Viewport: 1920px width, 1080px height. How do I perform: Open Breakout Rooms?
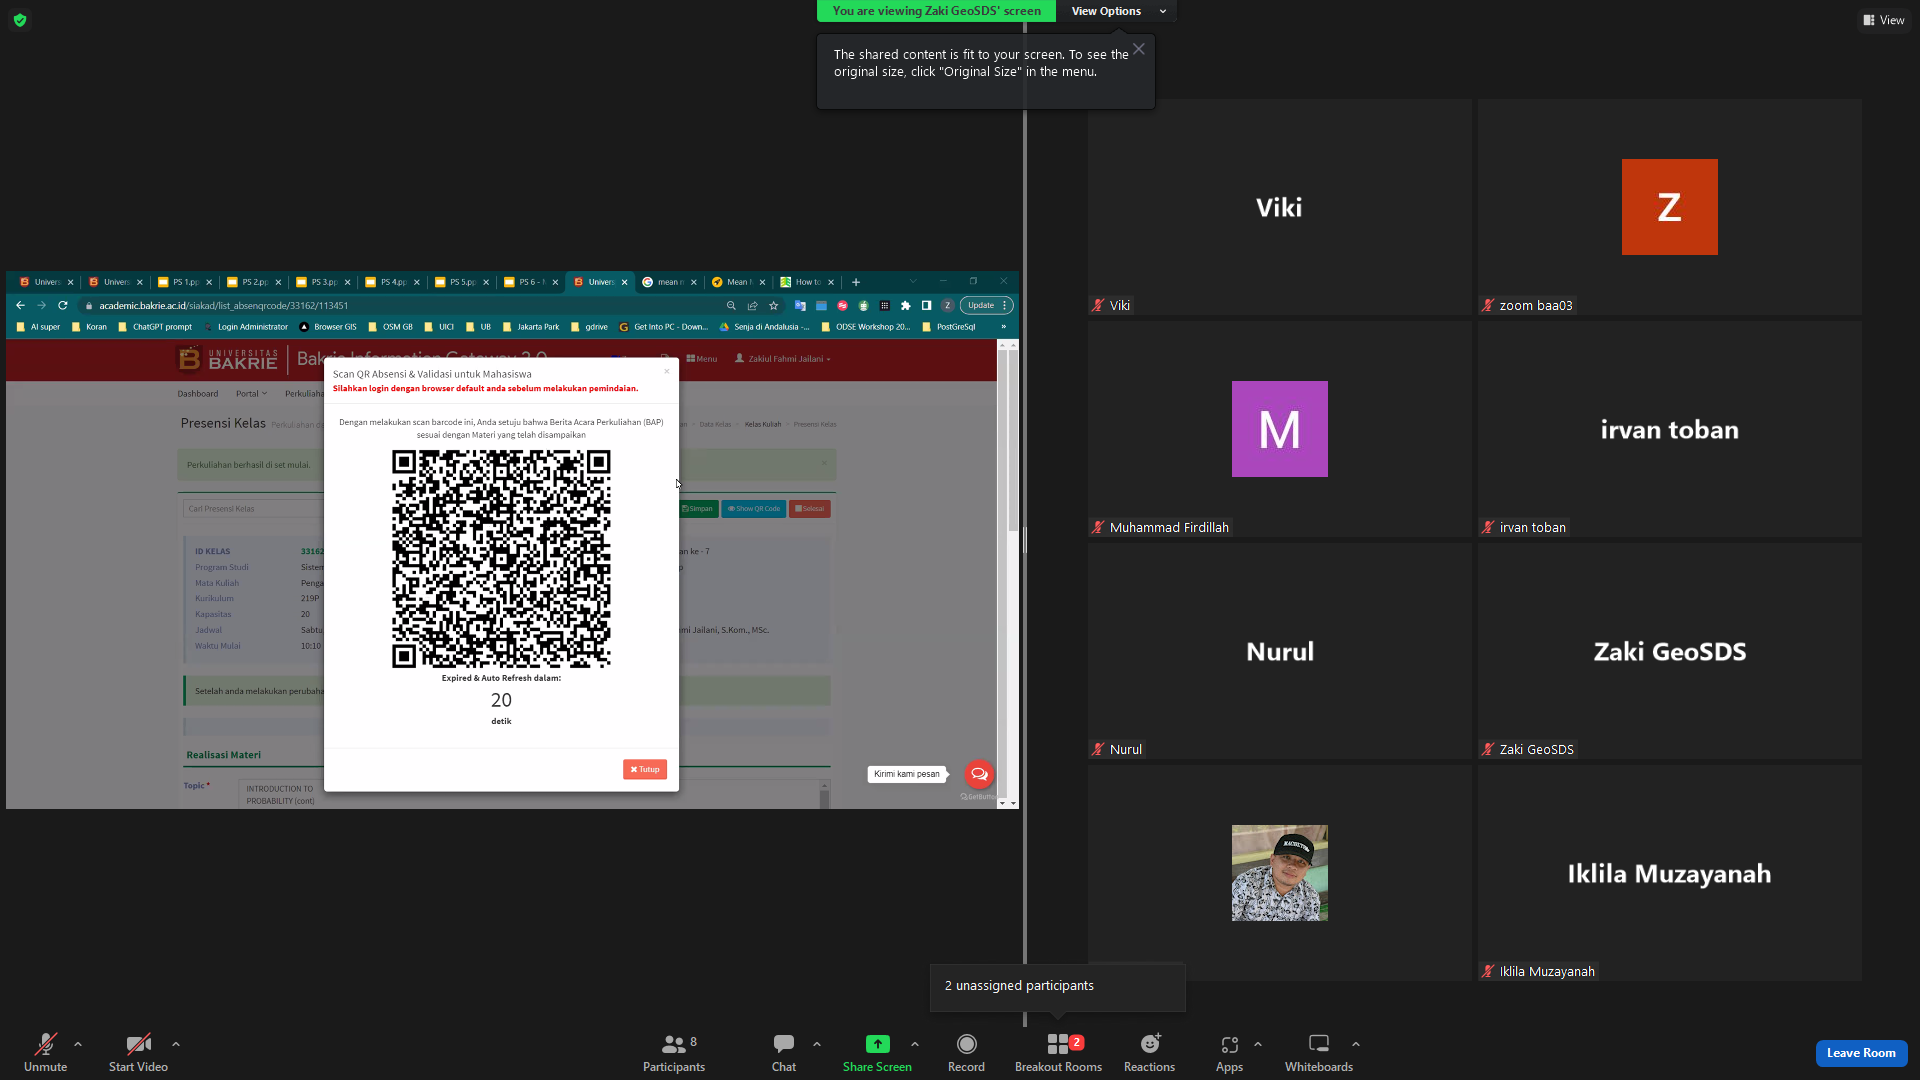click(x=1058, y=1052)
